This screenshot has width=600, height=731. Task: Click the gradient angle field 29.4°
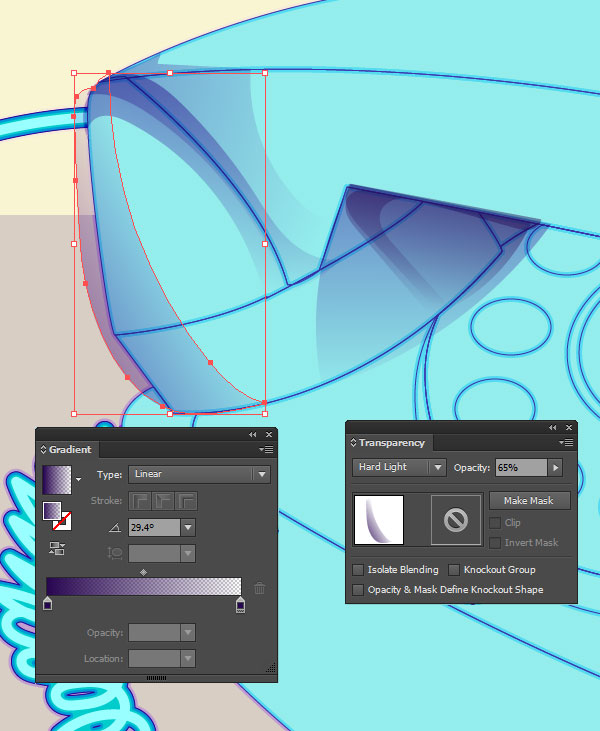point(154,528)
